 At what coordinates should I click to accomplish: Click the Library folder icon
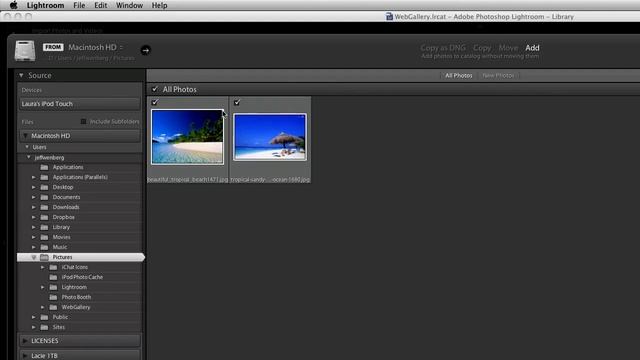(44, 227)
